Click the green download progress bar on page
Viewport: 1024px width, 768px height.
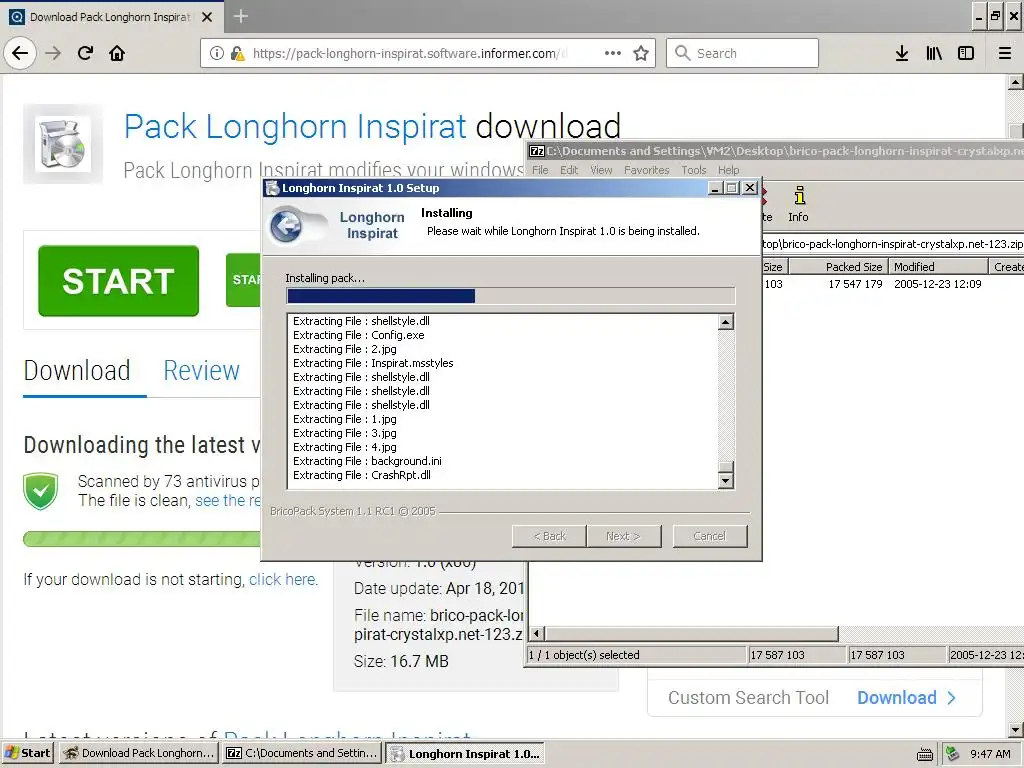pos(142,539)
